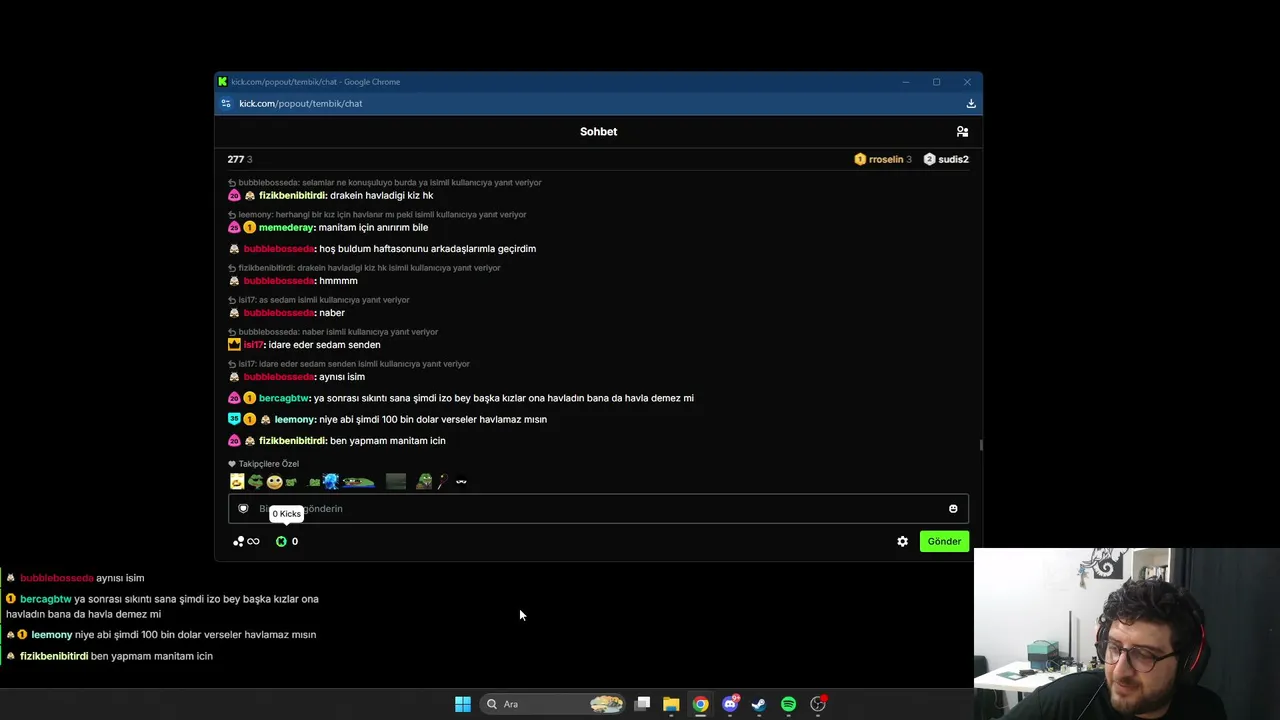
Task: Insert the yellow round face emote
Action: (x=274, y=482)
